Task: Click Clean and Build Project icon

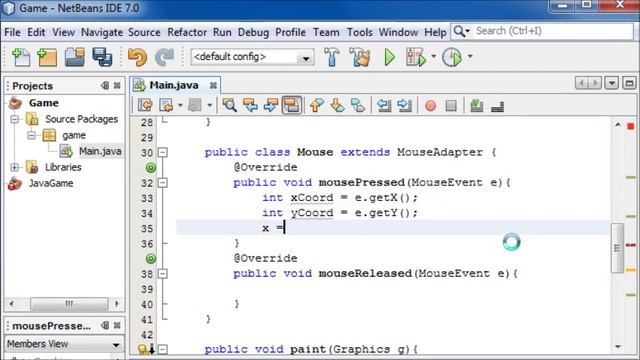Action: point(360,57)
